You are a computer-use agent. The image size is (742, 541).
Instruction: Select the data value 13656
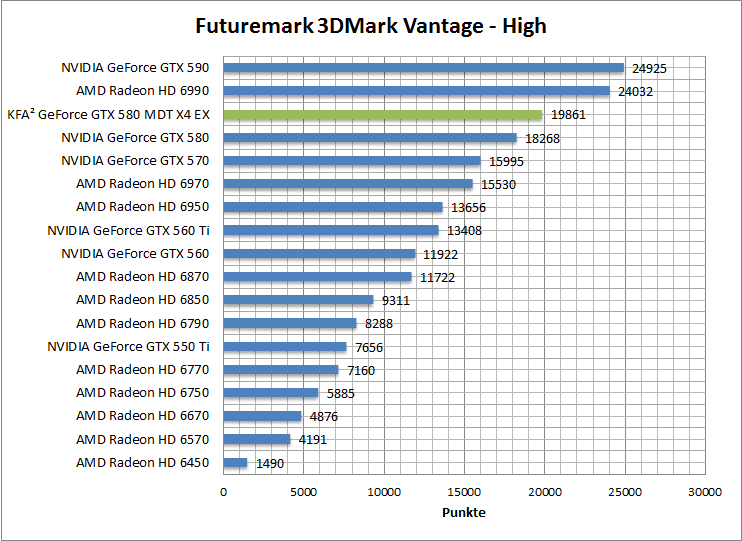point(468,207)
